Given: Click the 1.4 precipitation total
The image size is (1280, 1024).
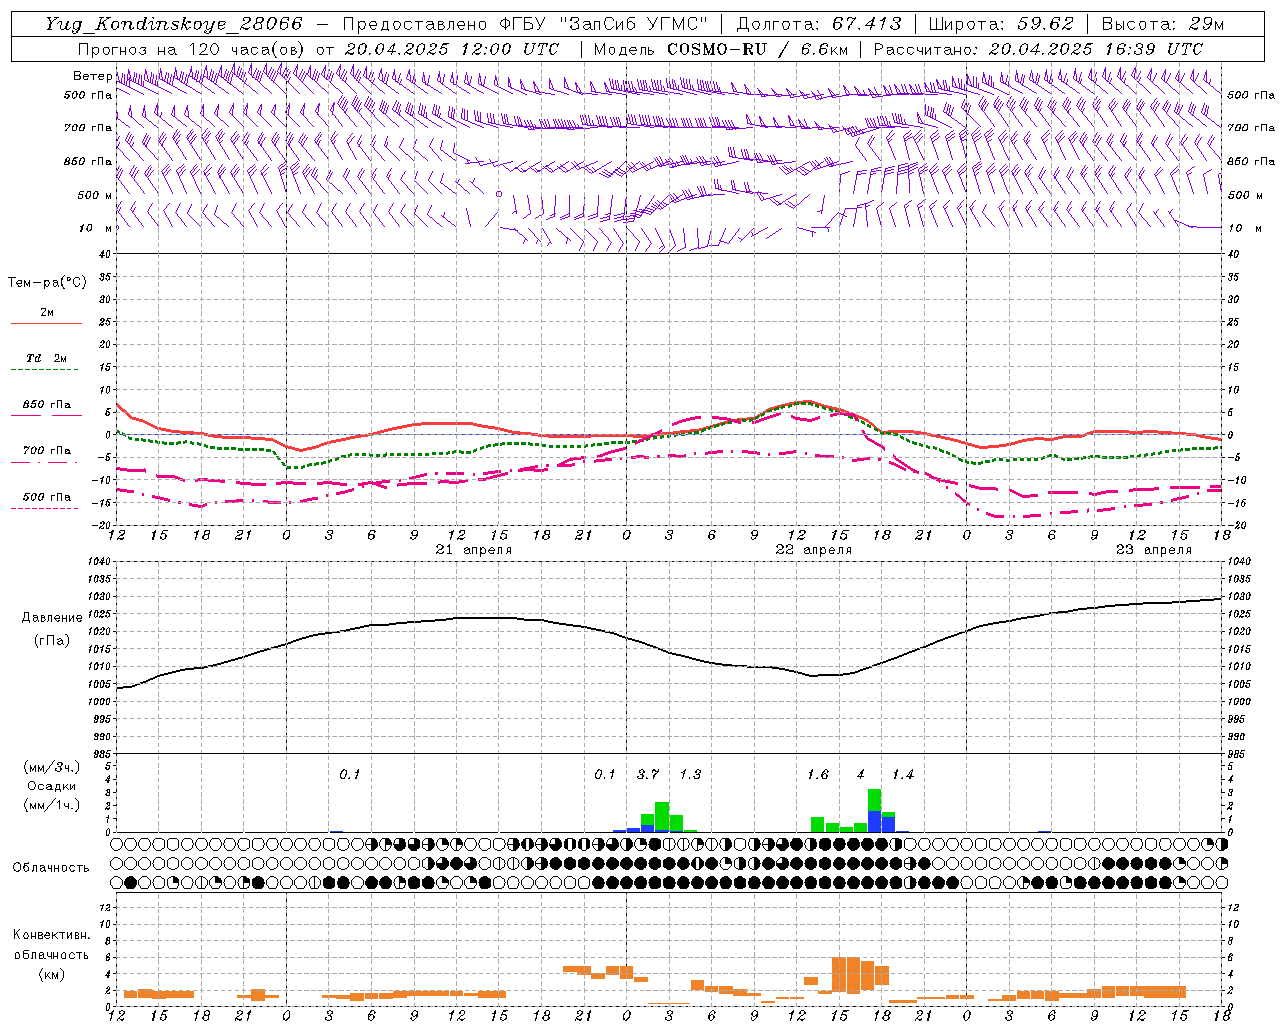Looking at the screenshot, I should coord(903,775).
